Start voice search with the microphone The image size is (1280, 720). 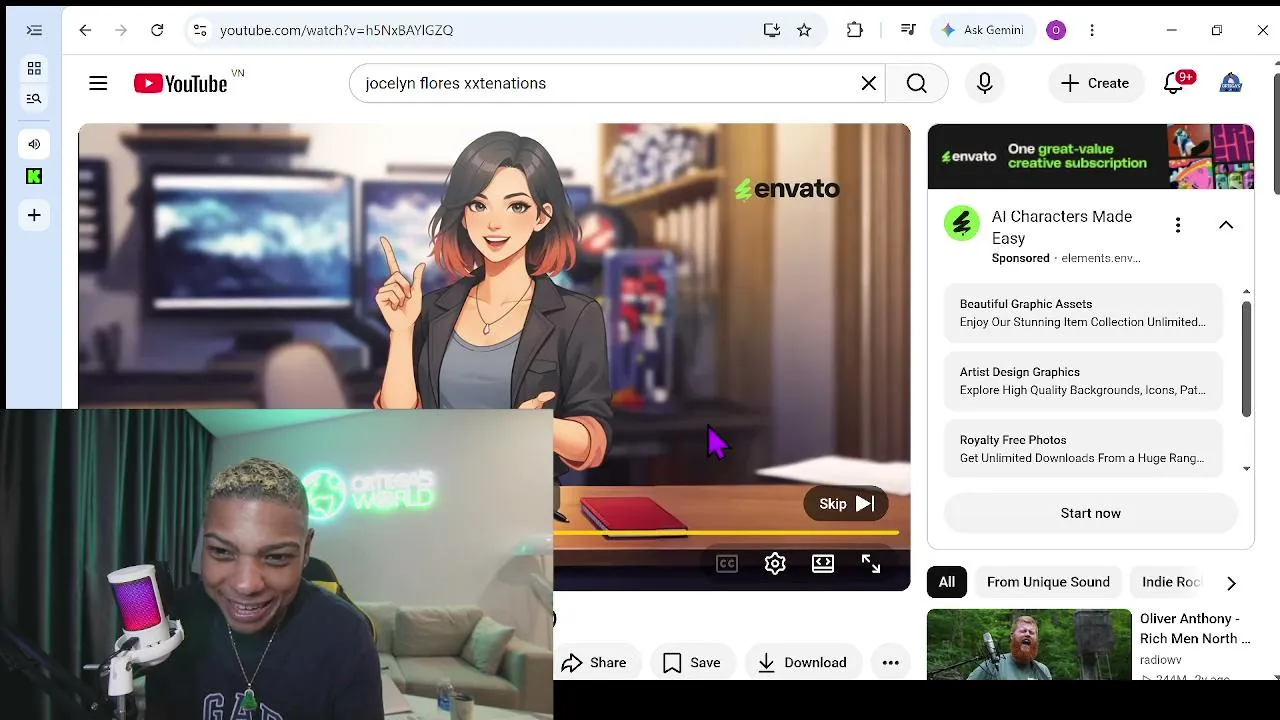pyautogui.click(x=985, y=83)
